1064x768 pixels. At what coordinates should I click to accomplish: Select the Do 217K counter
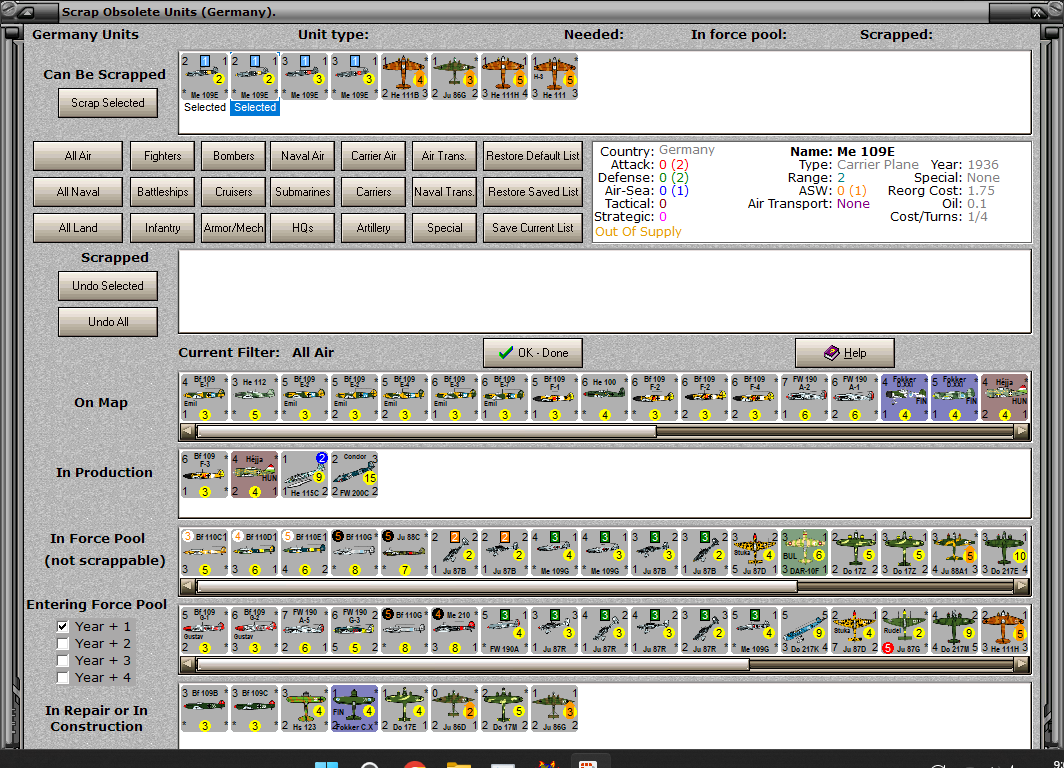pos(805,630)
